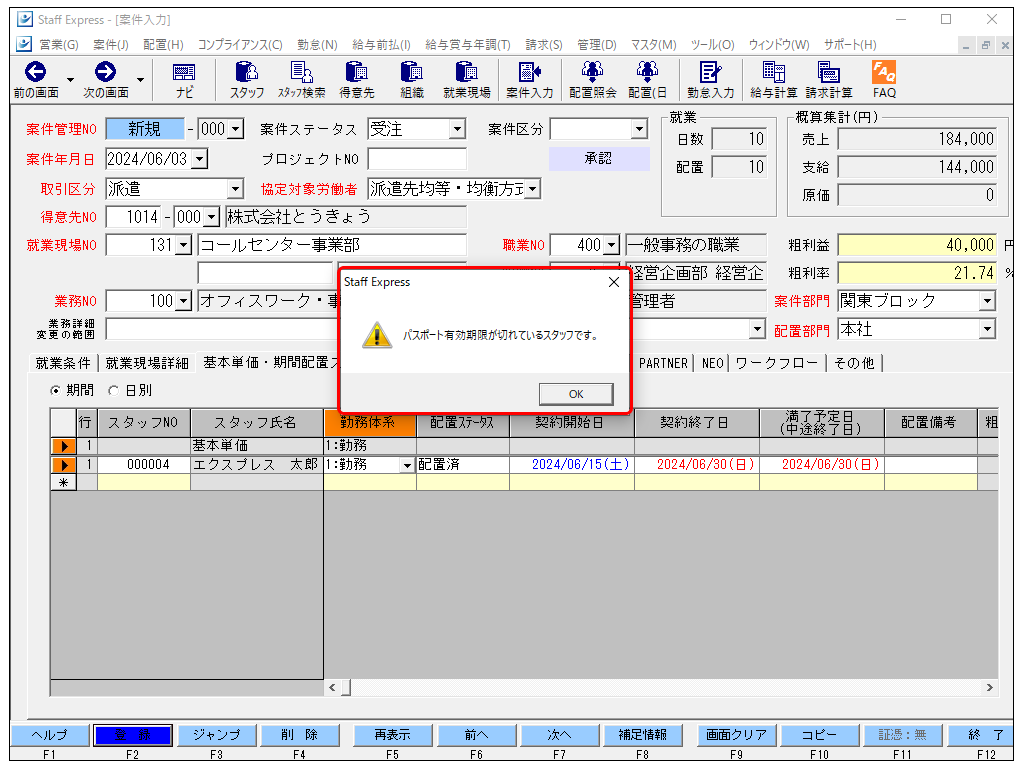Click row marker arrow for 基本単価 row

click(x=63, y=446)
